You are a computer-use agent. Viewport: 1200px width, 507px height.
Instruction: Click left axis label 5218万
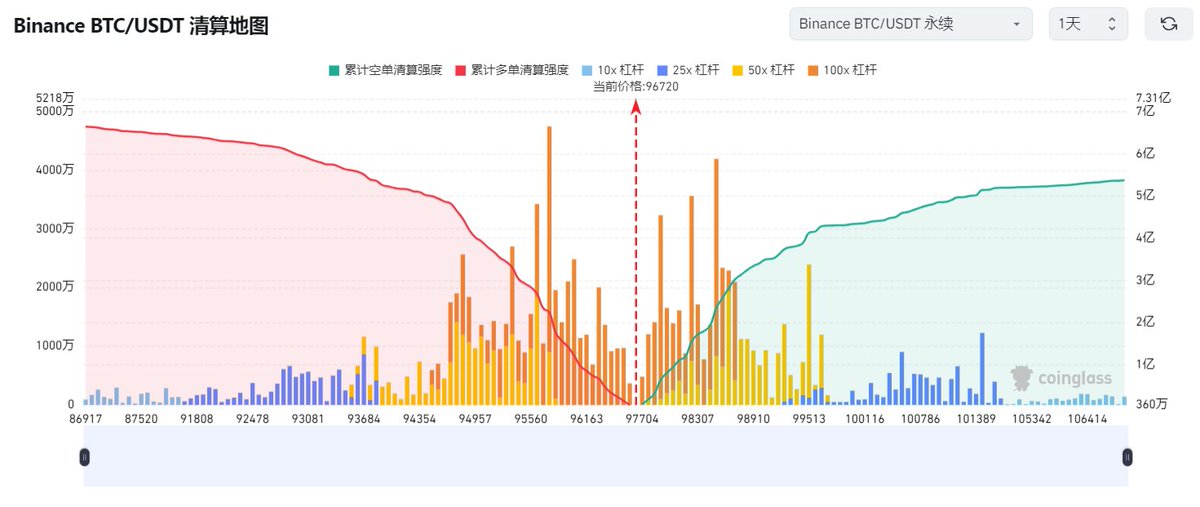click(54, 98)
